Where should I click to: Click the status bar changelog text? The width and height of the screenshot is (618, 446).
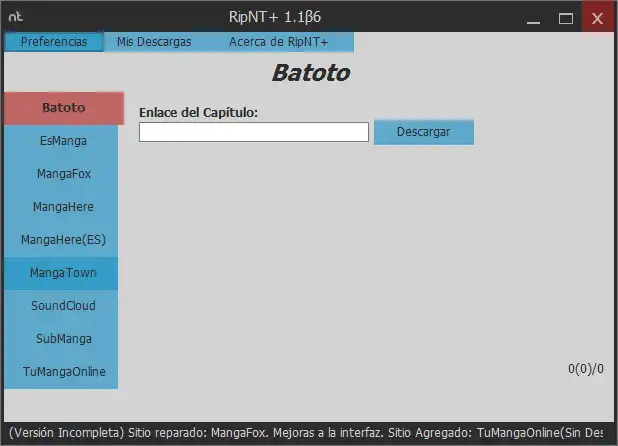pyautogui.click(x=306, y=433)
